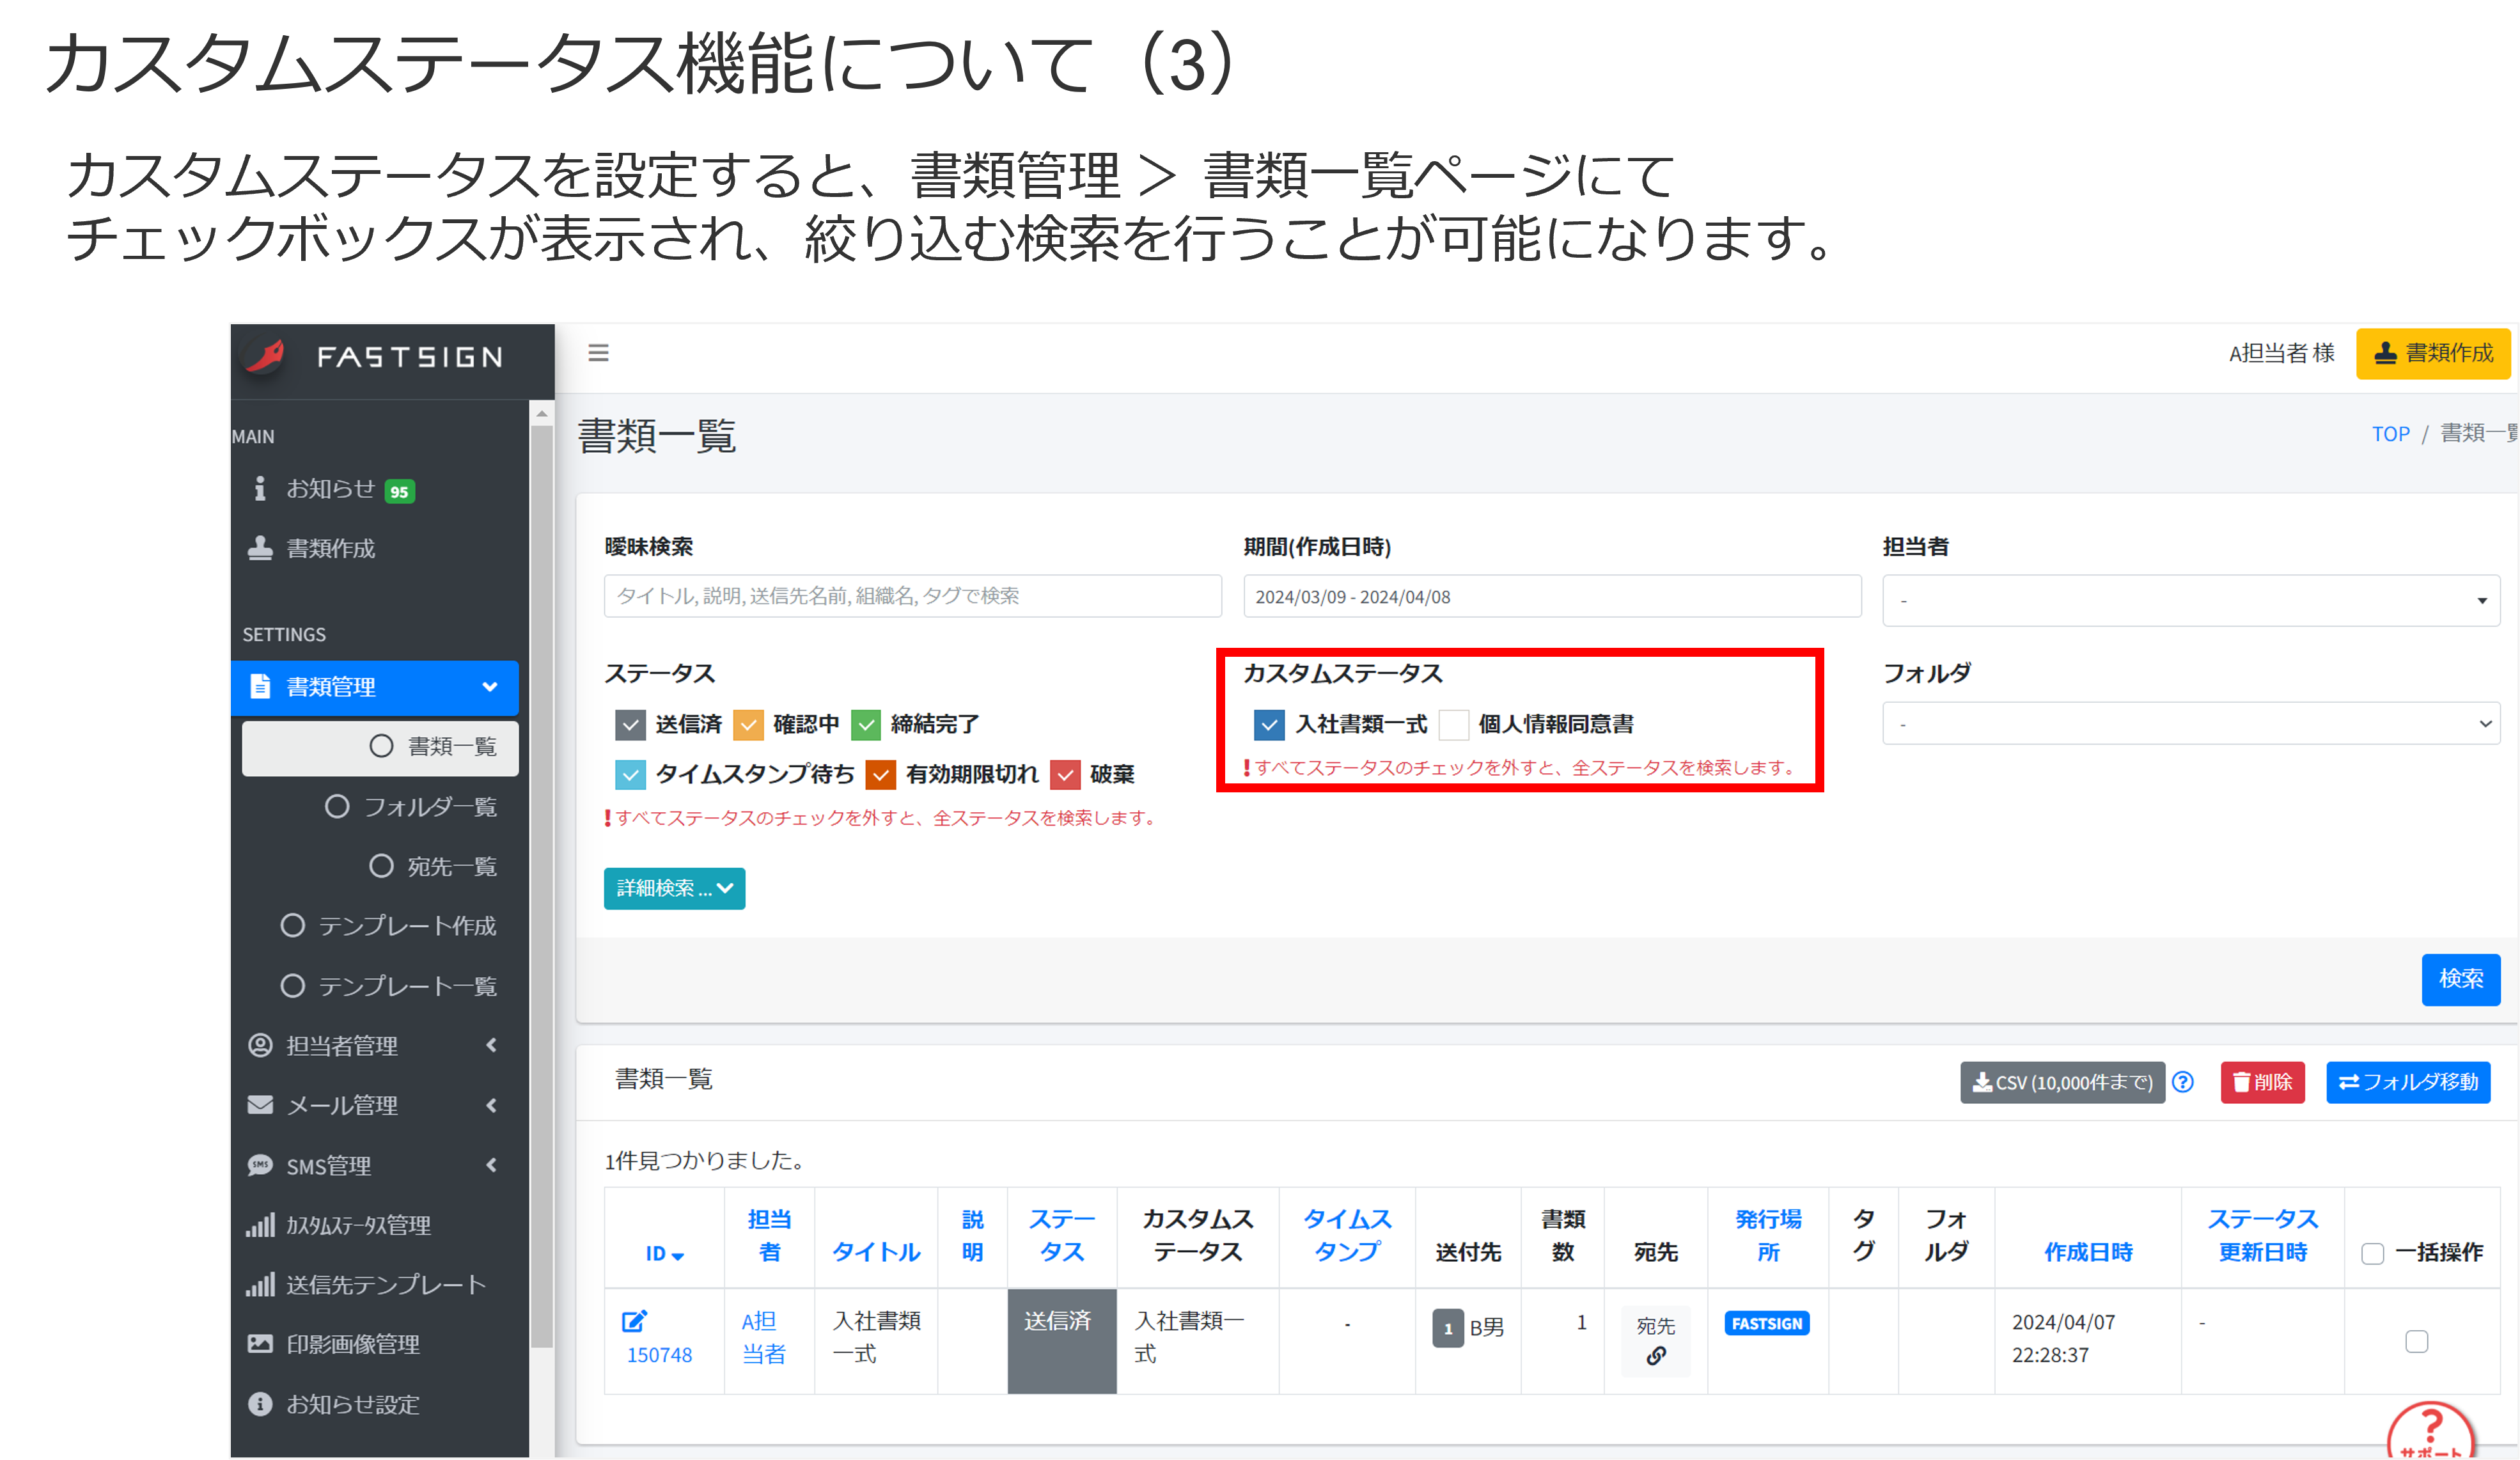Check the 個人情報同意書 checkbox
Viewport: 2520px width, 1460px height.
pyautogui.click(x=1454, y=724)
